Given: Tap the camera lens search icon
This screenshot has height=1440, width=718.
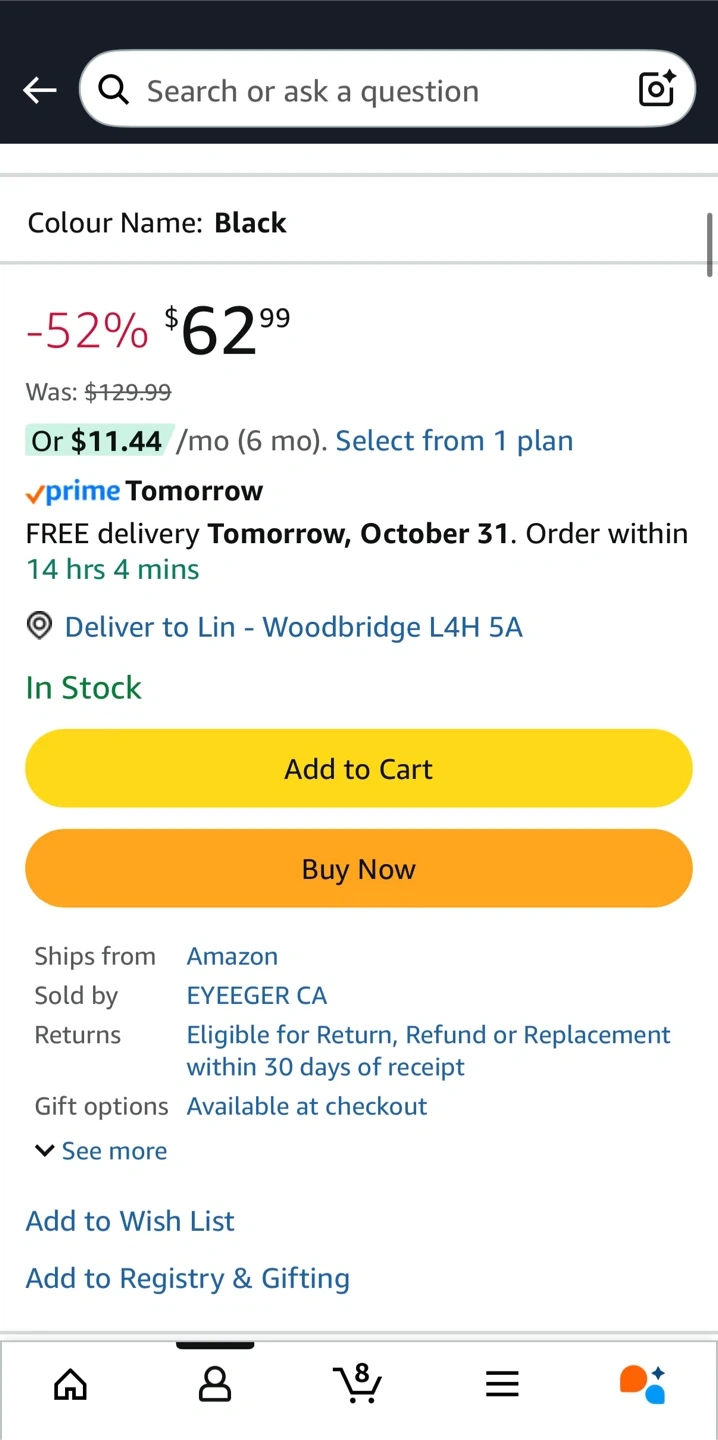Looking at the screenshot, I should (657, 90).
